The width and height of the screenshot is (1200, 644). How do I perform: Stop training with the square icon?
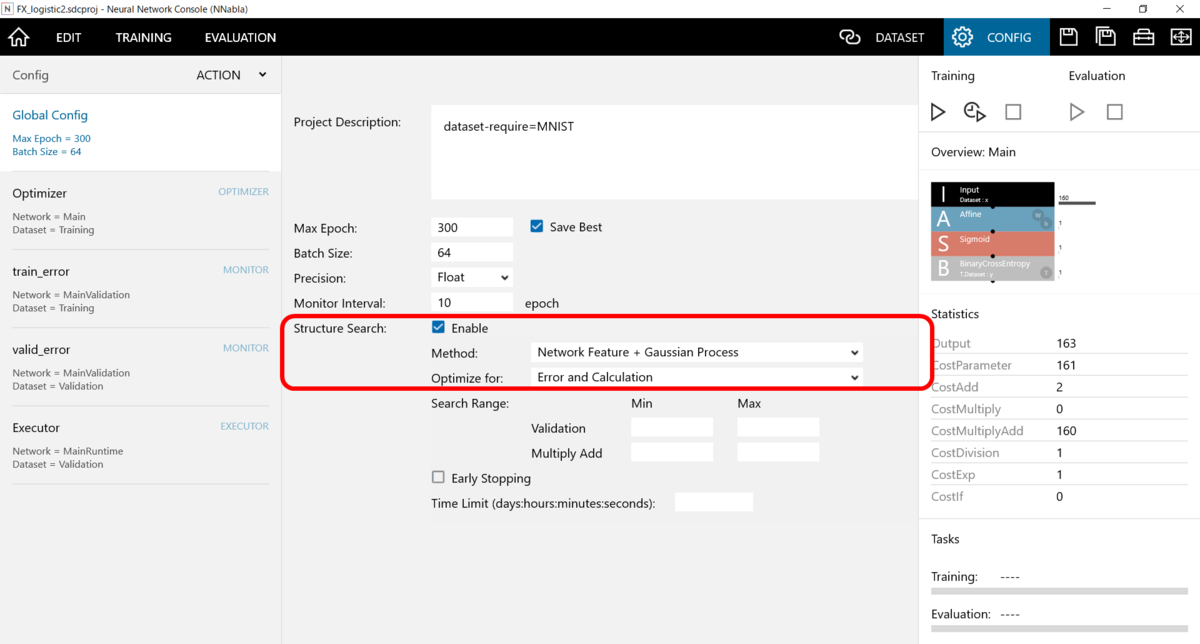pyautogui.click(x=1013, y=112)
